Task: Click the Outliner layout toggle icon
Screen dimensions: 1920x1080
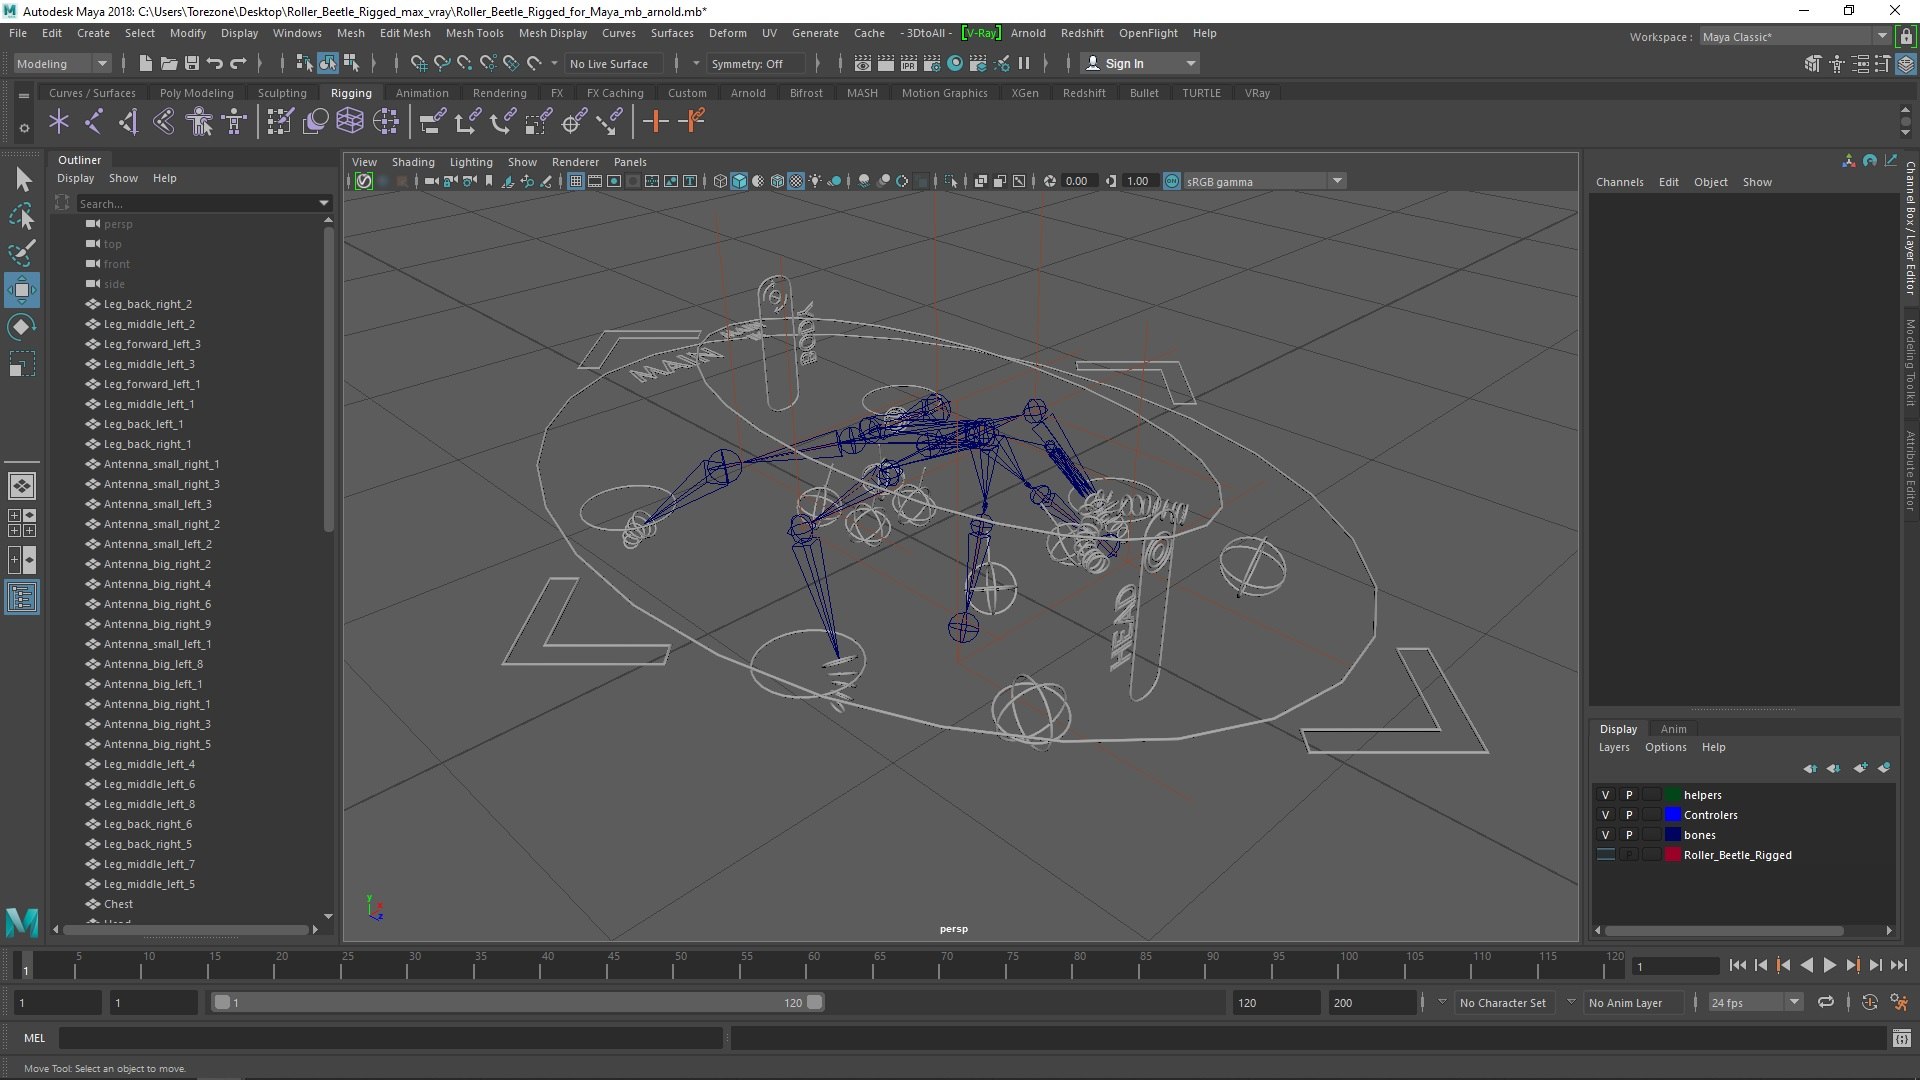Action: (x=22, y=598)
